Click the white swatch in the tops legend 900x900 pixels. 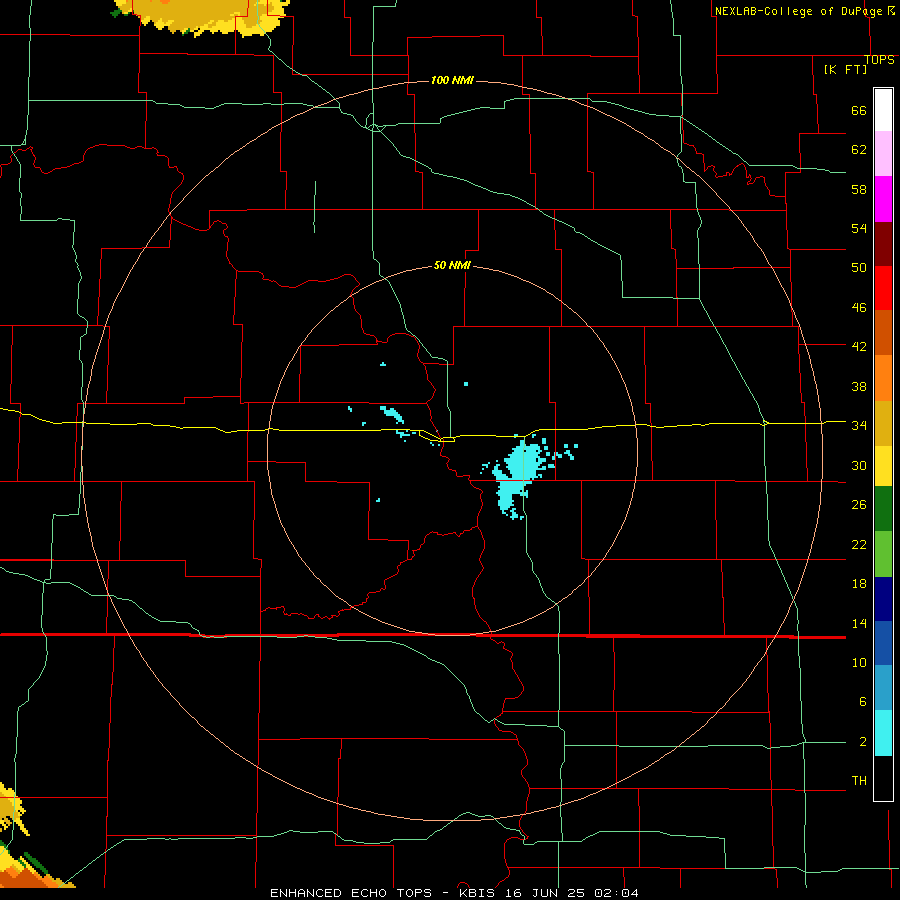pos(883,110)
